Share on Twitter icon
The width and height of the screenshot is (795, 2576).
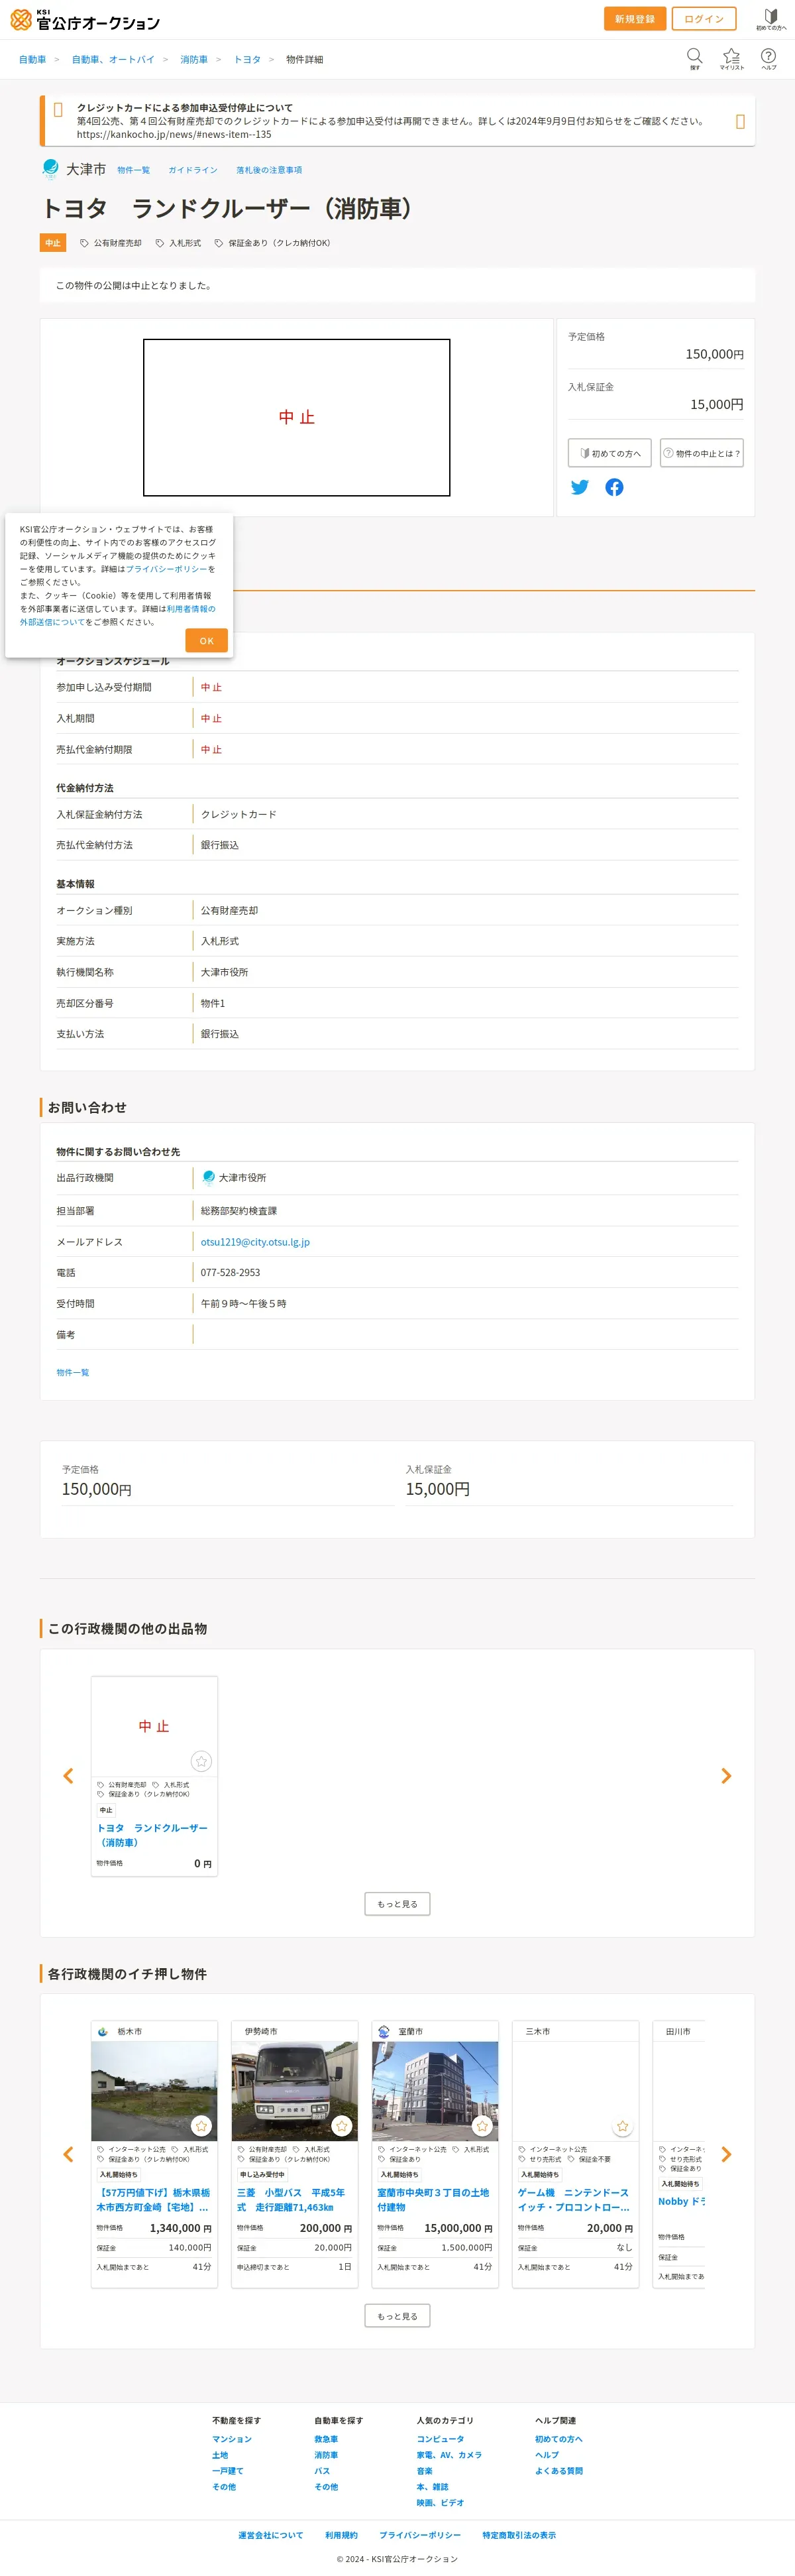(580, 487)
